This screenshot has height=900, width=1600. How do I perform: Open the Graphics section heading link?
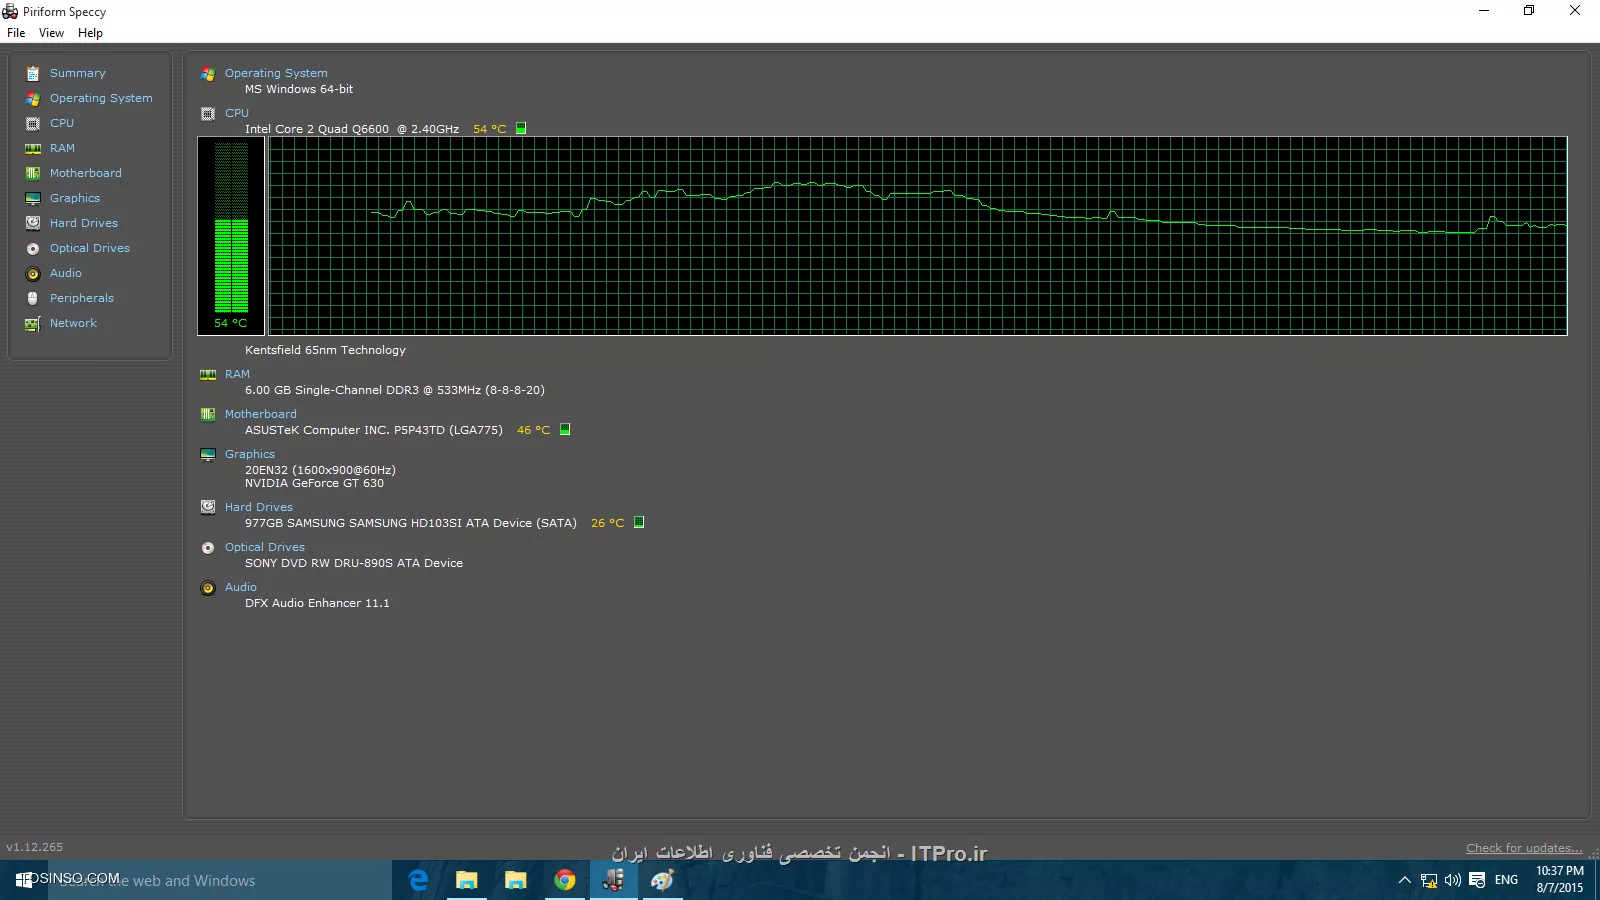point(249,454)
